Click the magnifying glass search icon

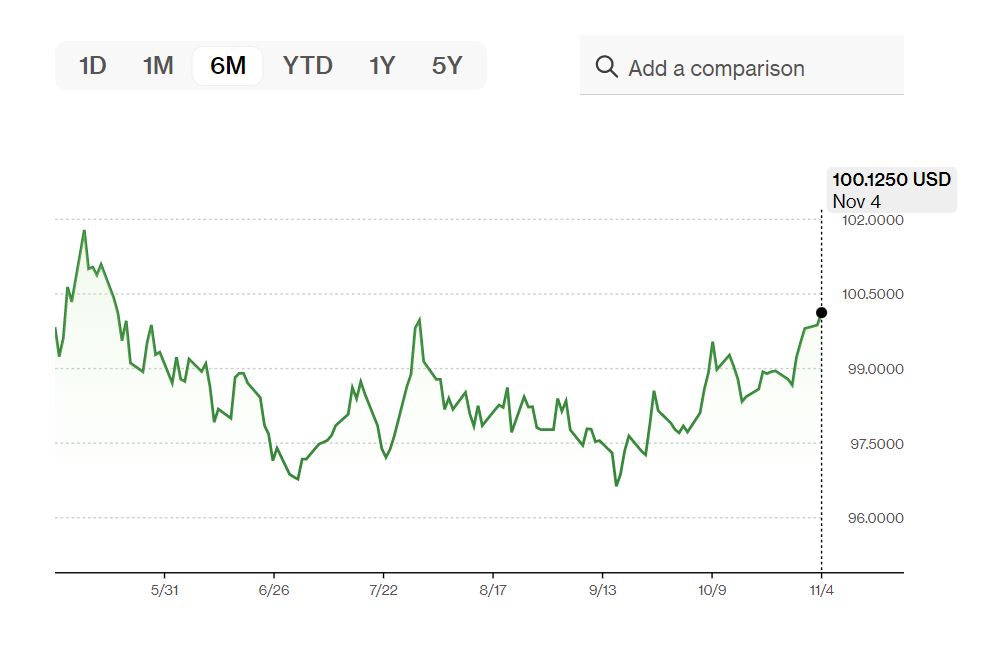606,67
